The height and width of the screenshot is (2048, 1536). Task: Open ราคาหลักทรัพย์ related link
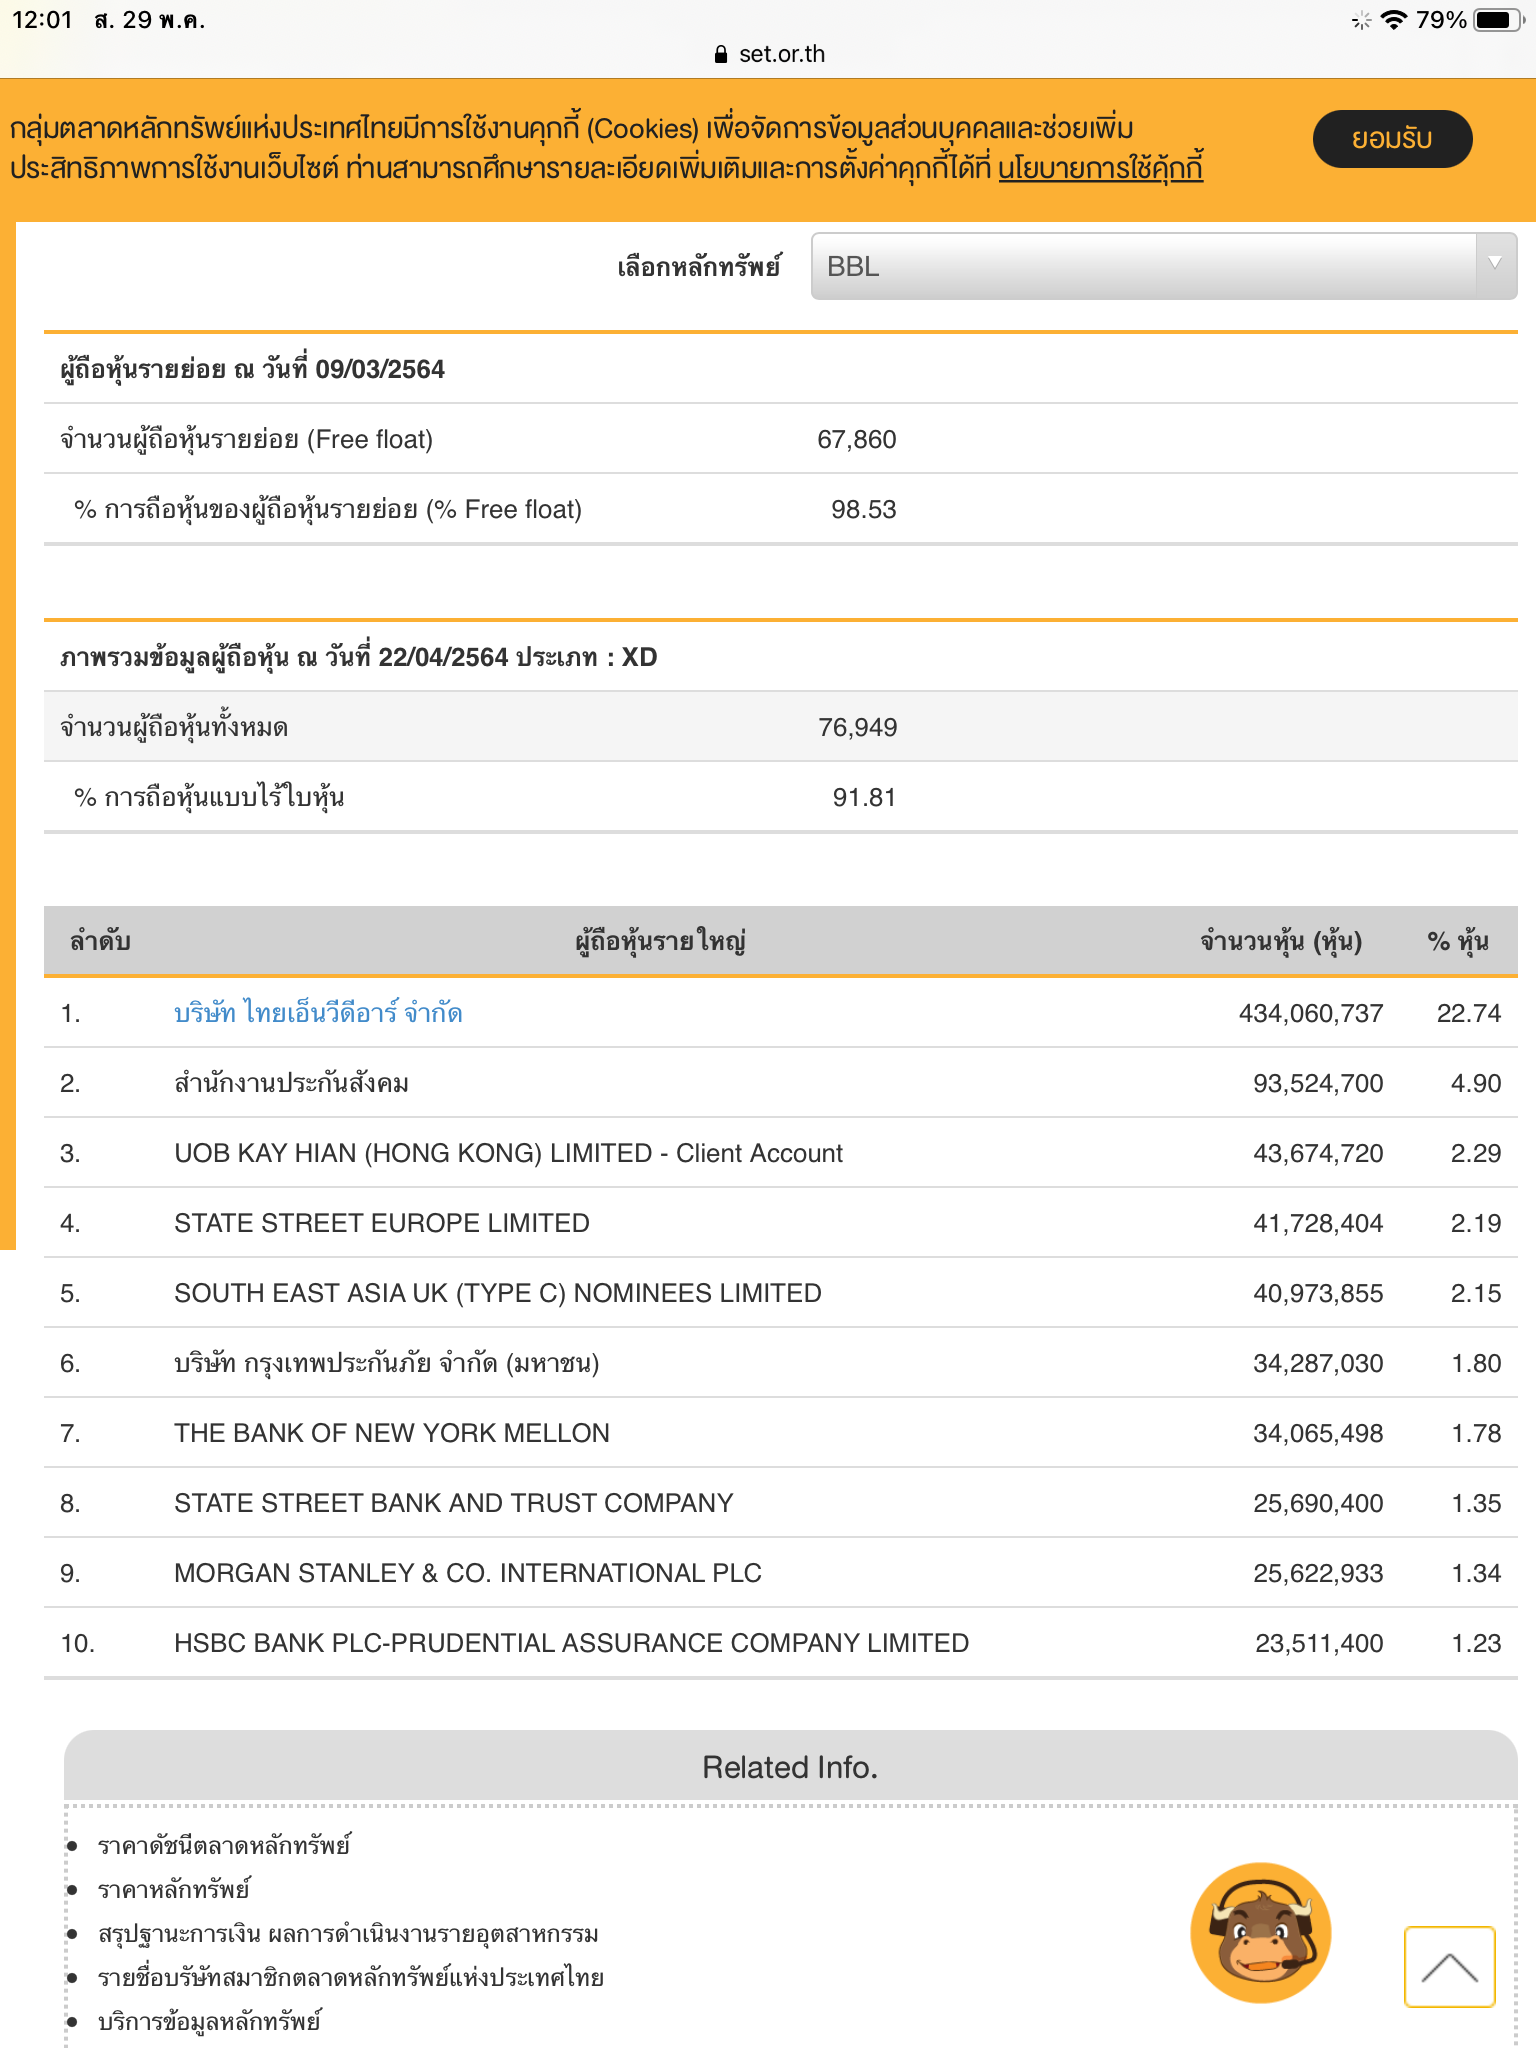tap(174, 1889)
